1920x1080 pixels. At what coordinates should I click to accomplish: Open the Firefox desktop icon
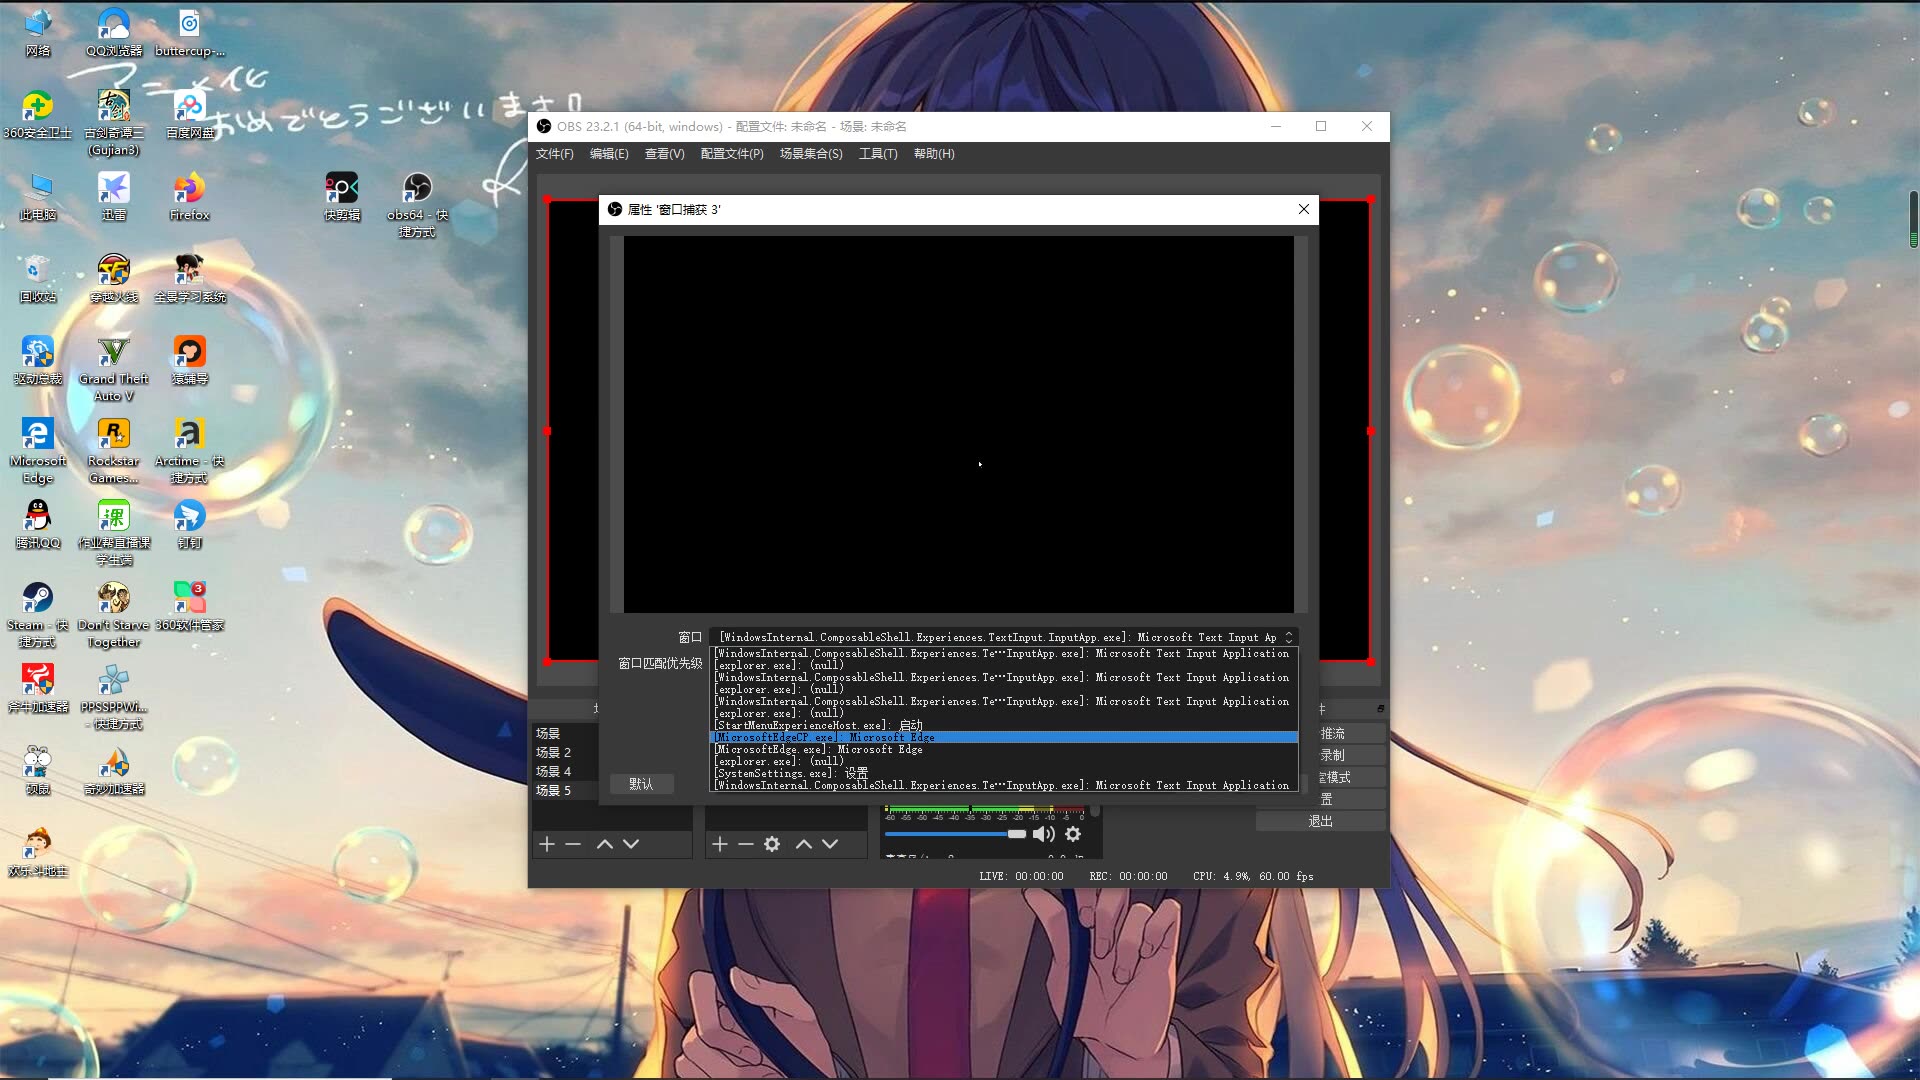190,197
